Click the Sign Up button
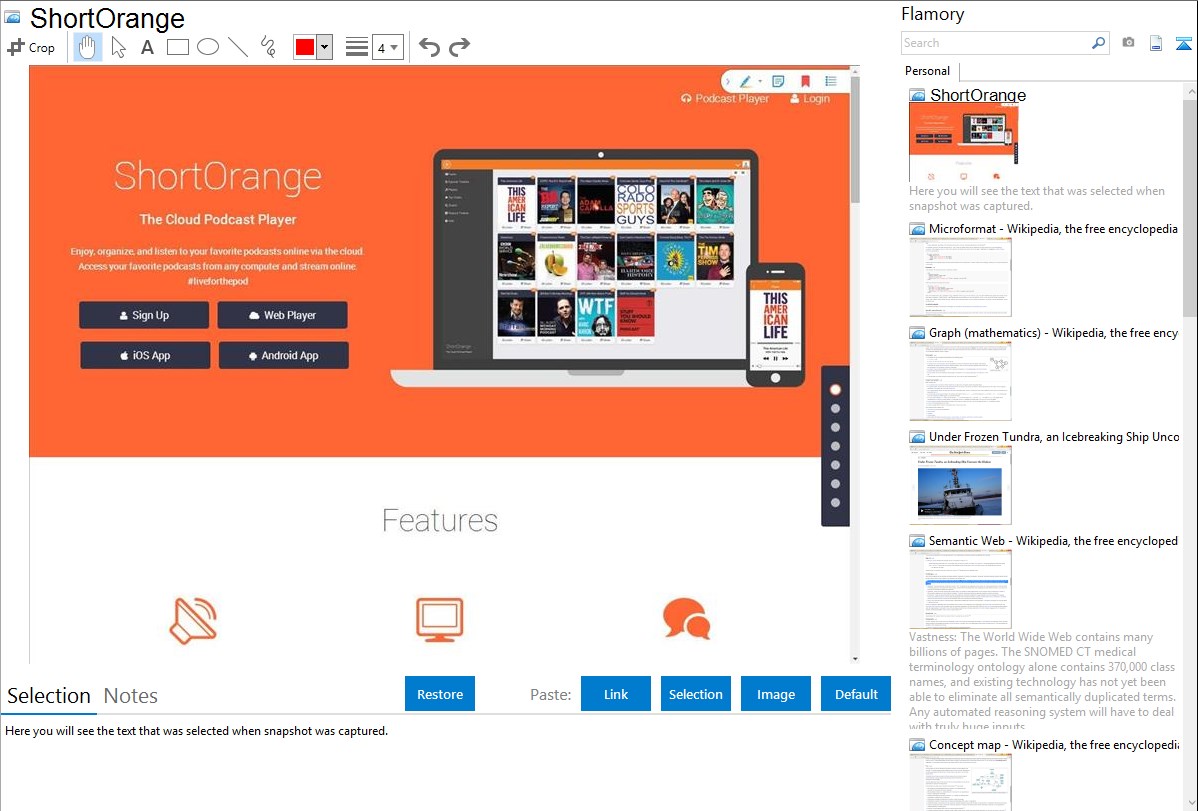1198x811 pixels. click(x=144, y=315)
